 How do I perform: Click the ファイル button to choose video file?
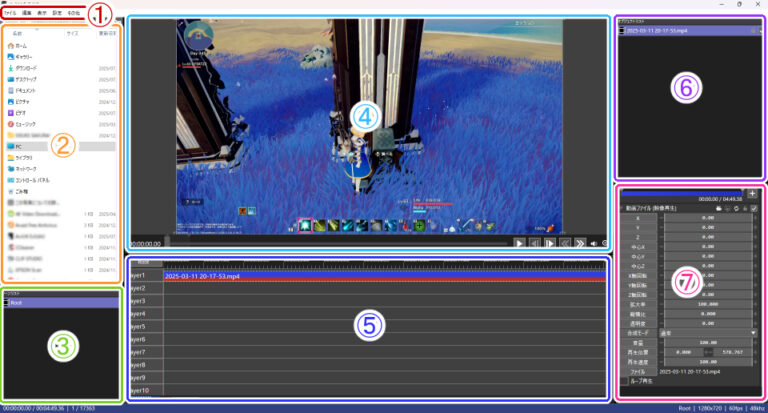pyautogui.click(x=636, y=371)
